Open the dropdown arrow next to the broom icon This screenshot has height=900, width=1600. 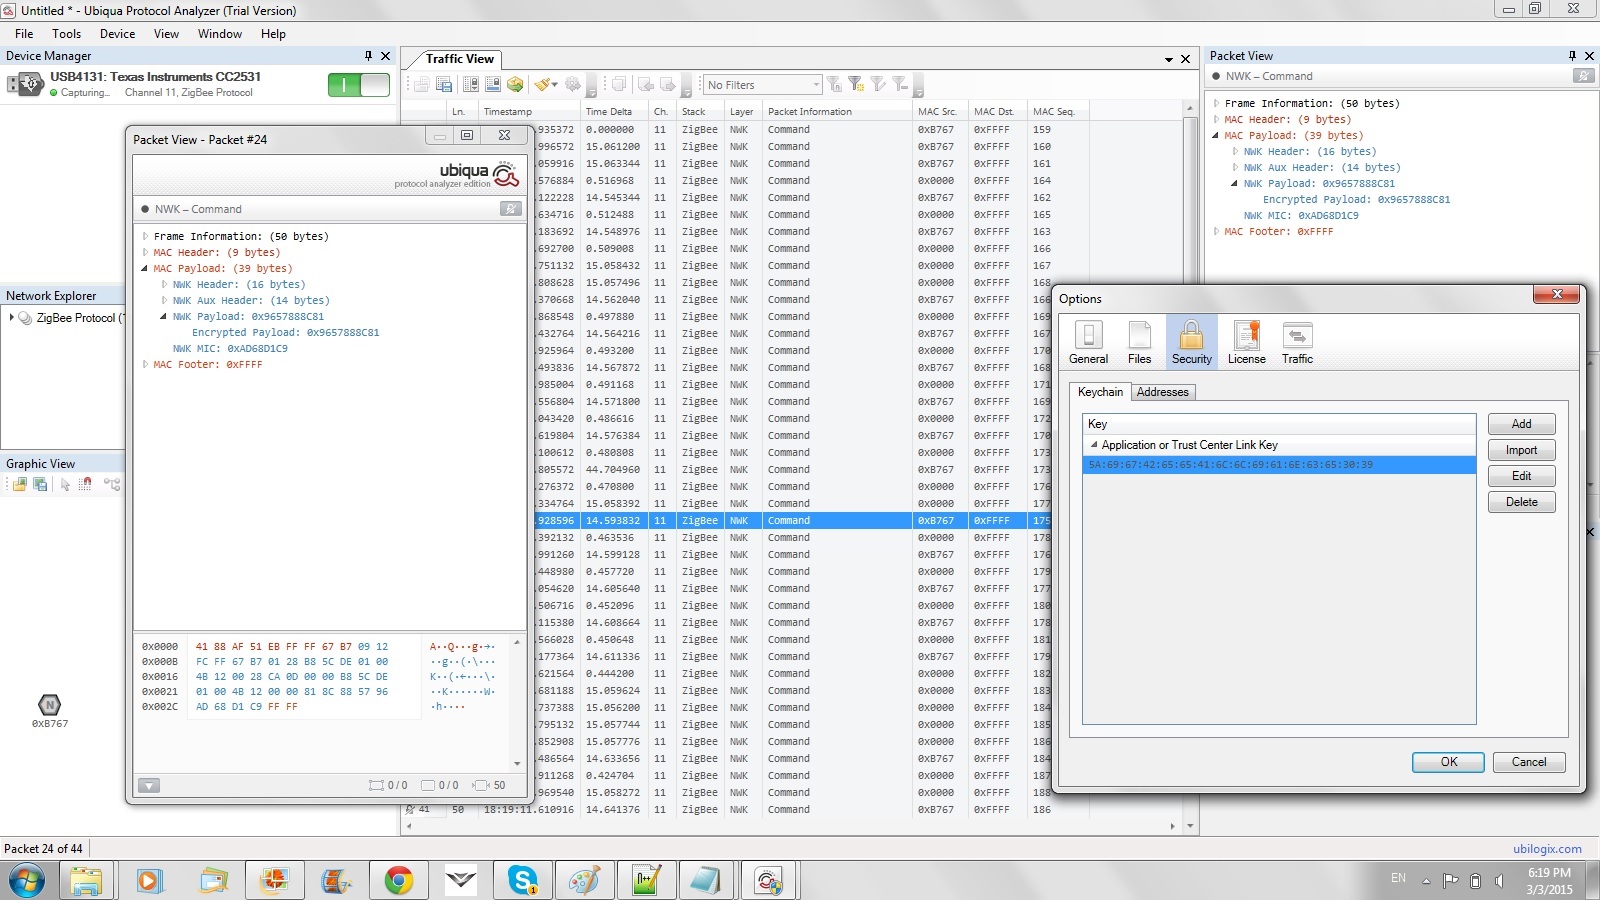pos(554,85)
